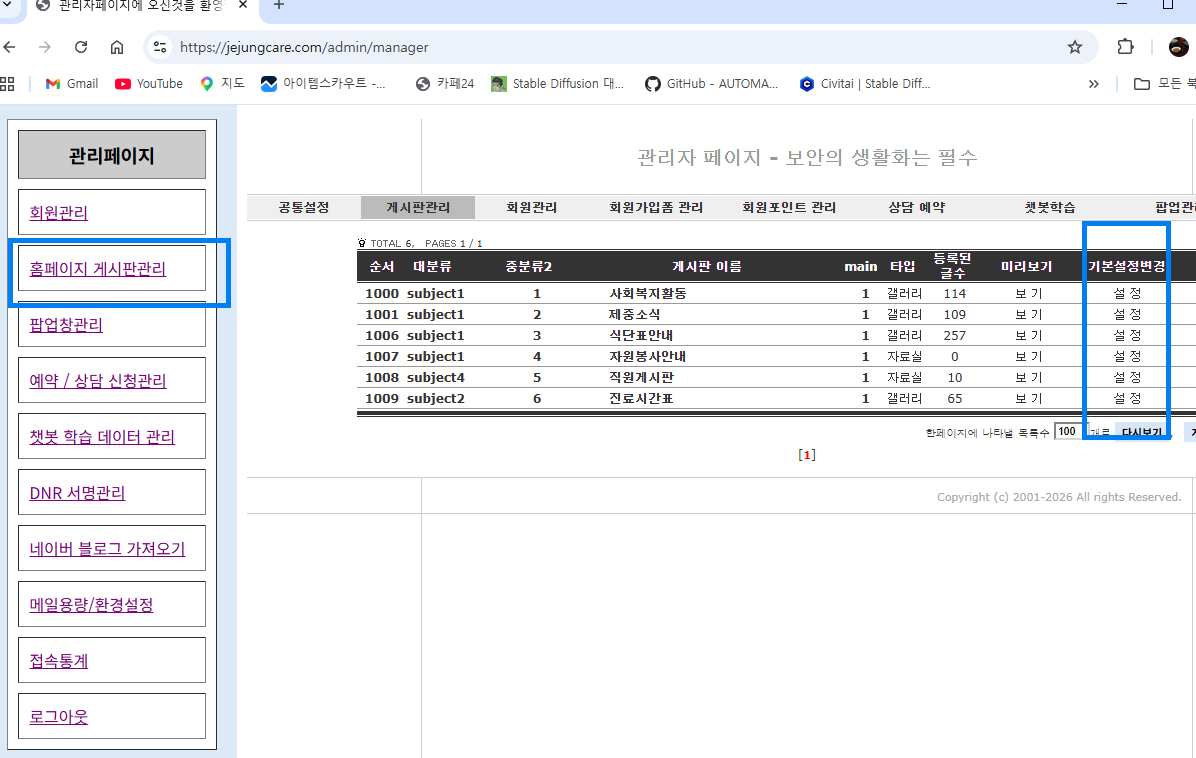This screenshot has width=1196, height=758.
Task: Switch to the 회원포인트 관리 tab
Action: click(x=789, y=207)
